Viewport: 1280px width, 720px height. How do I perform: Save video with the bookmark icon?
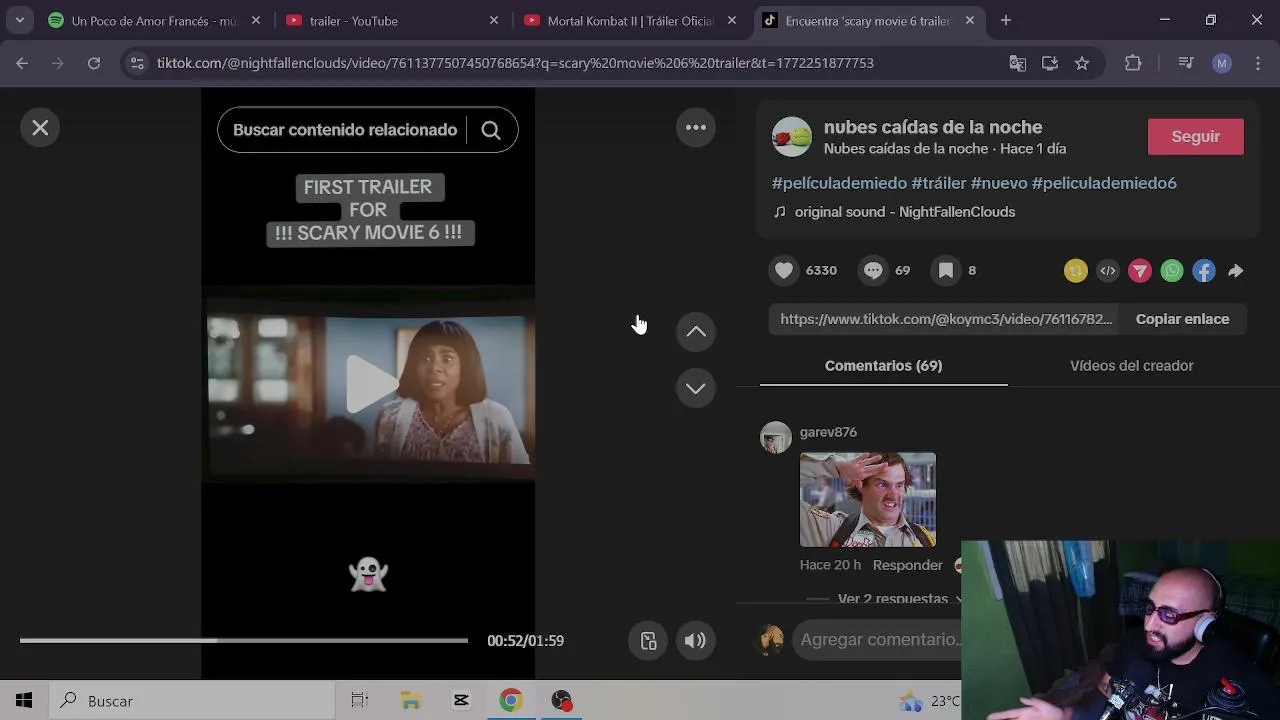[945, 270]
